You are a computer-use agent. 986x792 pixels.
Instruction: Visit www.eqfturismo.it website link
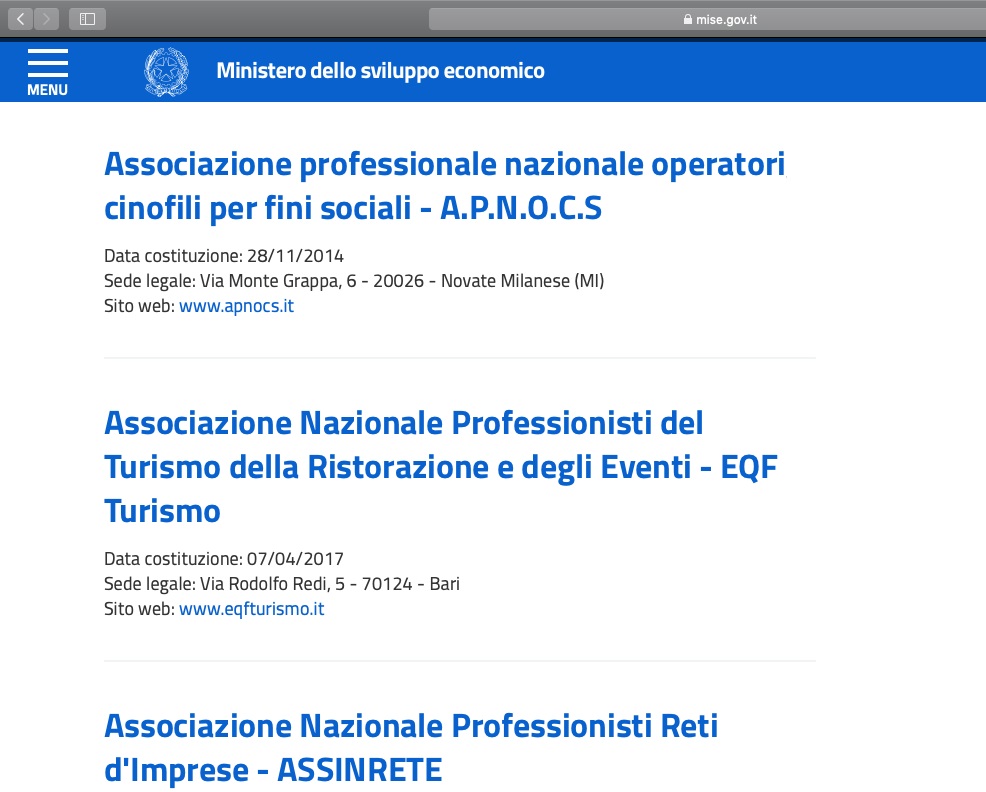tap(252, 609)
